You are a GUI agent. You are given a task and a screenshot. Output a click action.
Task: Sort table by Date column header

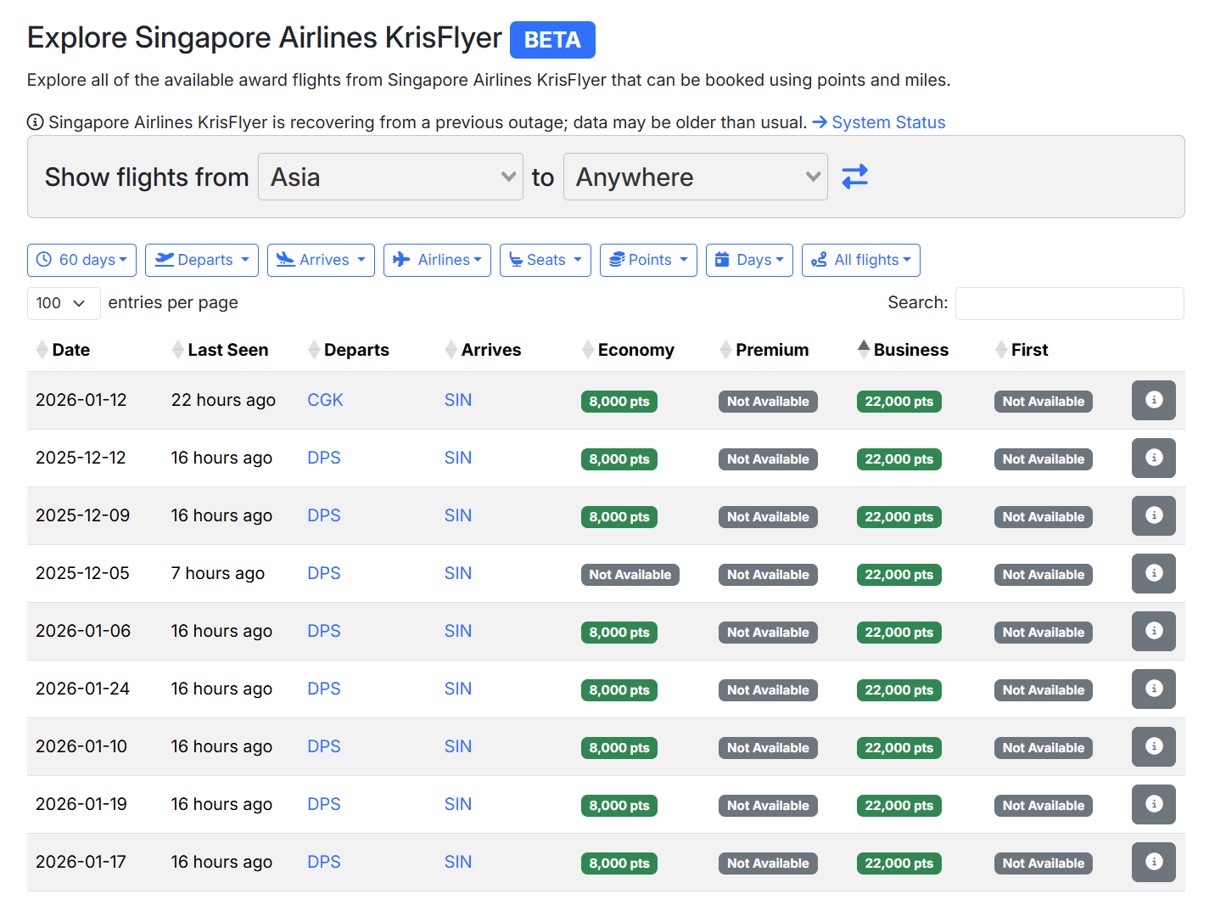pos(70,350)
